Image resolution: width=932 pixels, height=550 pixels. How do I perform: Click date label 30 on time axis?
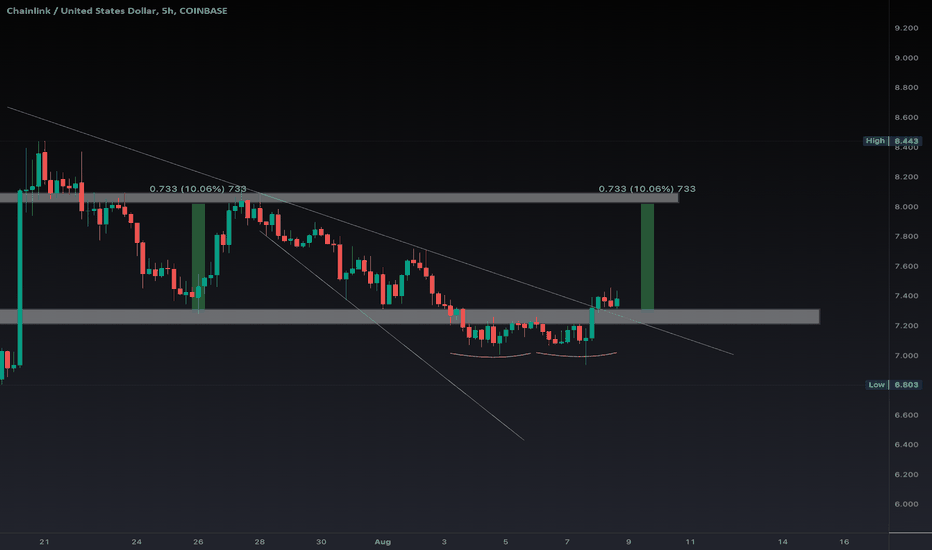click(321, 542)
